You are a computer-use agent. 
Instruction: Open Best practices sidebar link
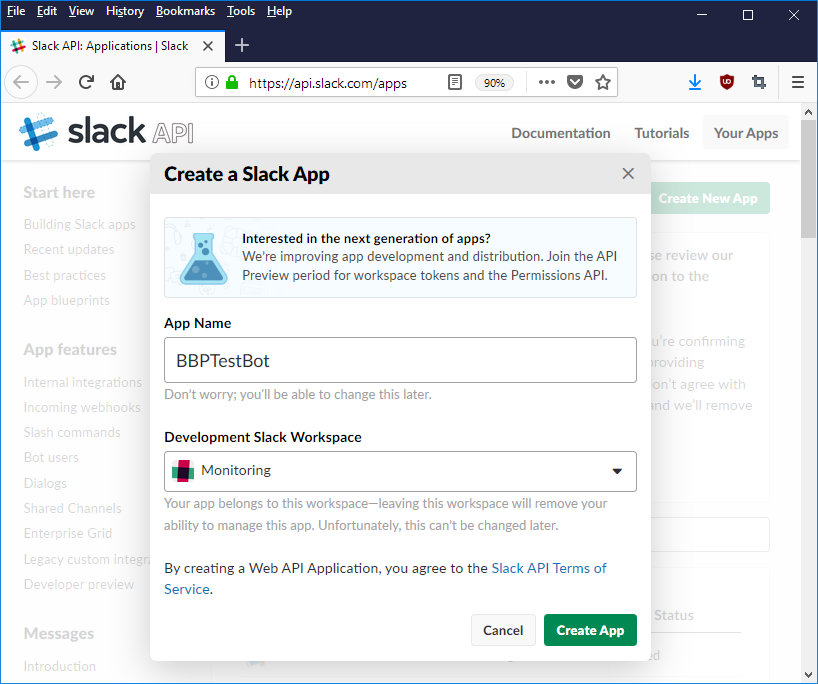point(65,275)
